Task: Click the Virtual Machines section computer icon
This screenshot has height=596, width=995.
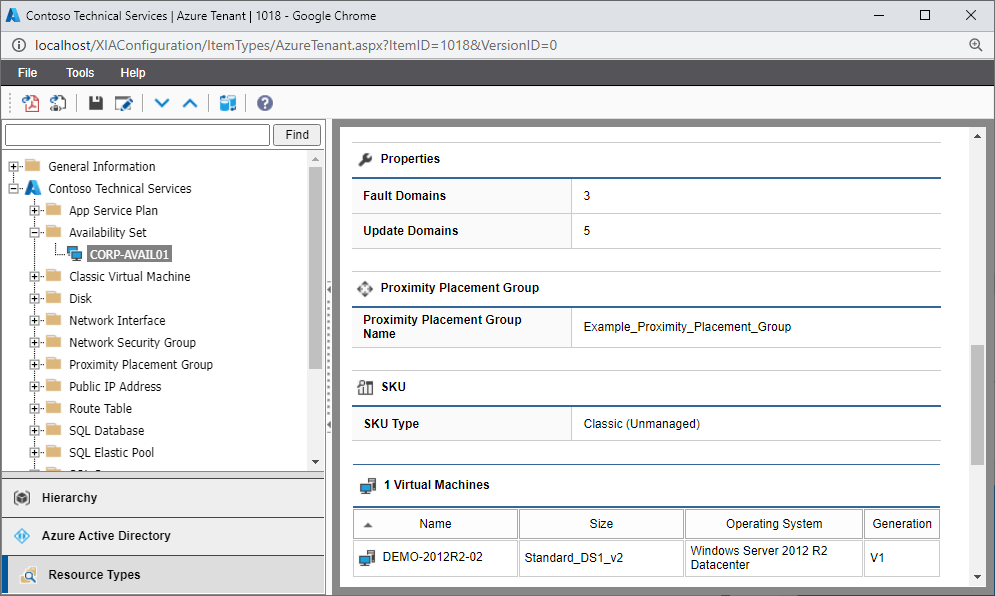Action: coord(367,486)
